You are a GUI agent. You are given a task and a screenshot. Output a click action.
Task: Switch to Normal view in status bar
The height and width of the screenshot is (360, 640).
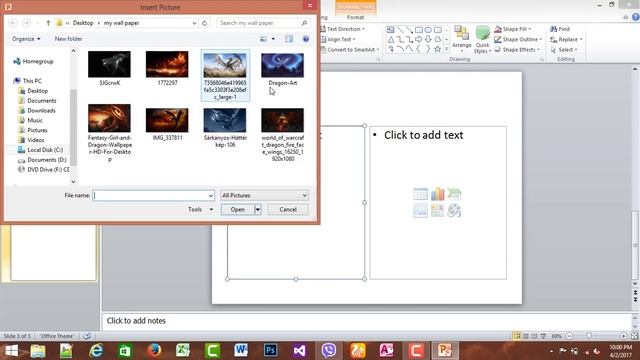[x=517, y=336]
